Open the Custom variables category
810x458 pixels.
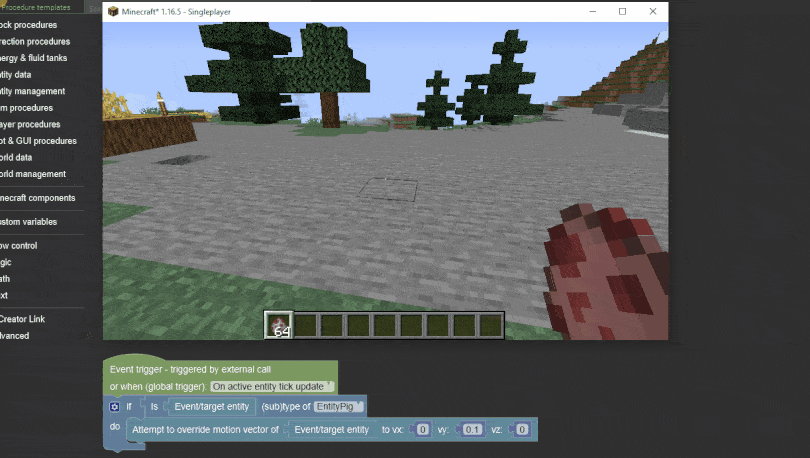point(28,222)
